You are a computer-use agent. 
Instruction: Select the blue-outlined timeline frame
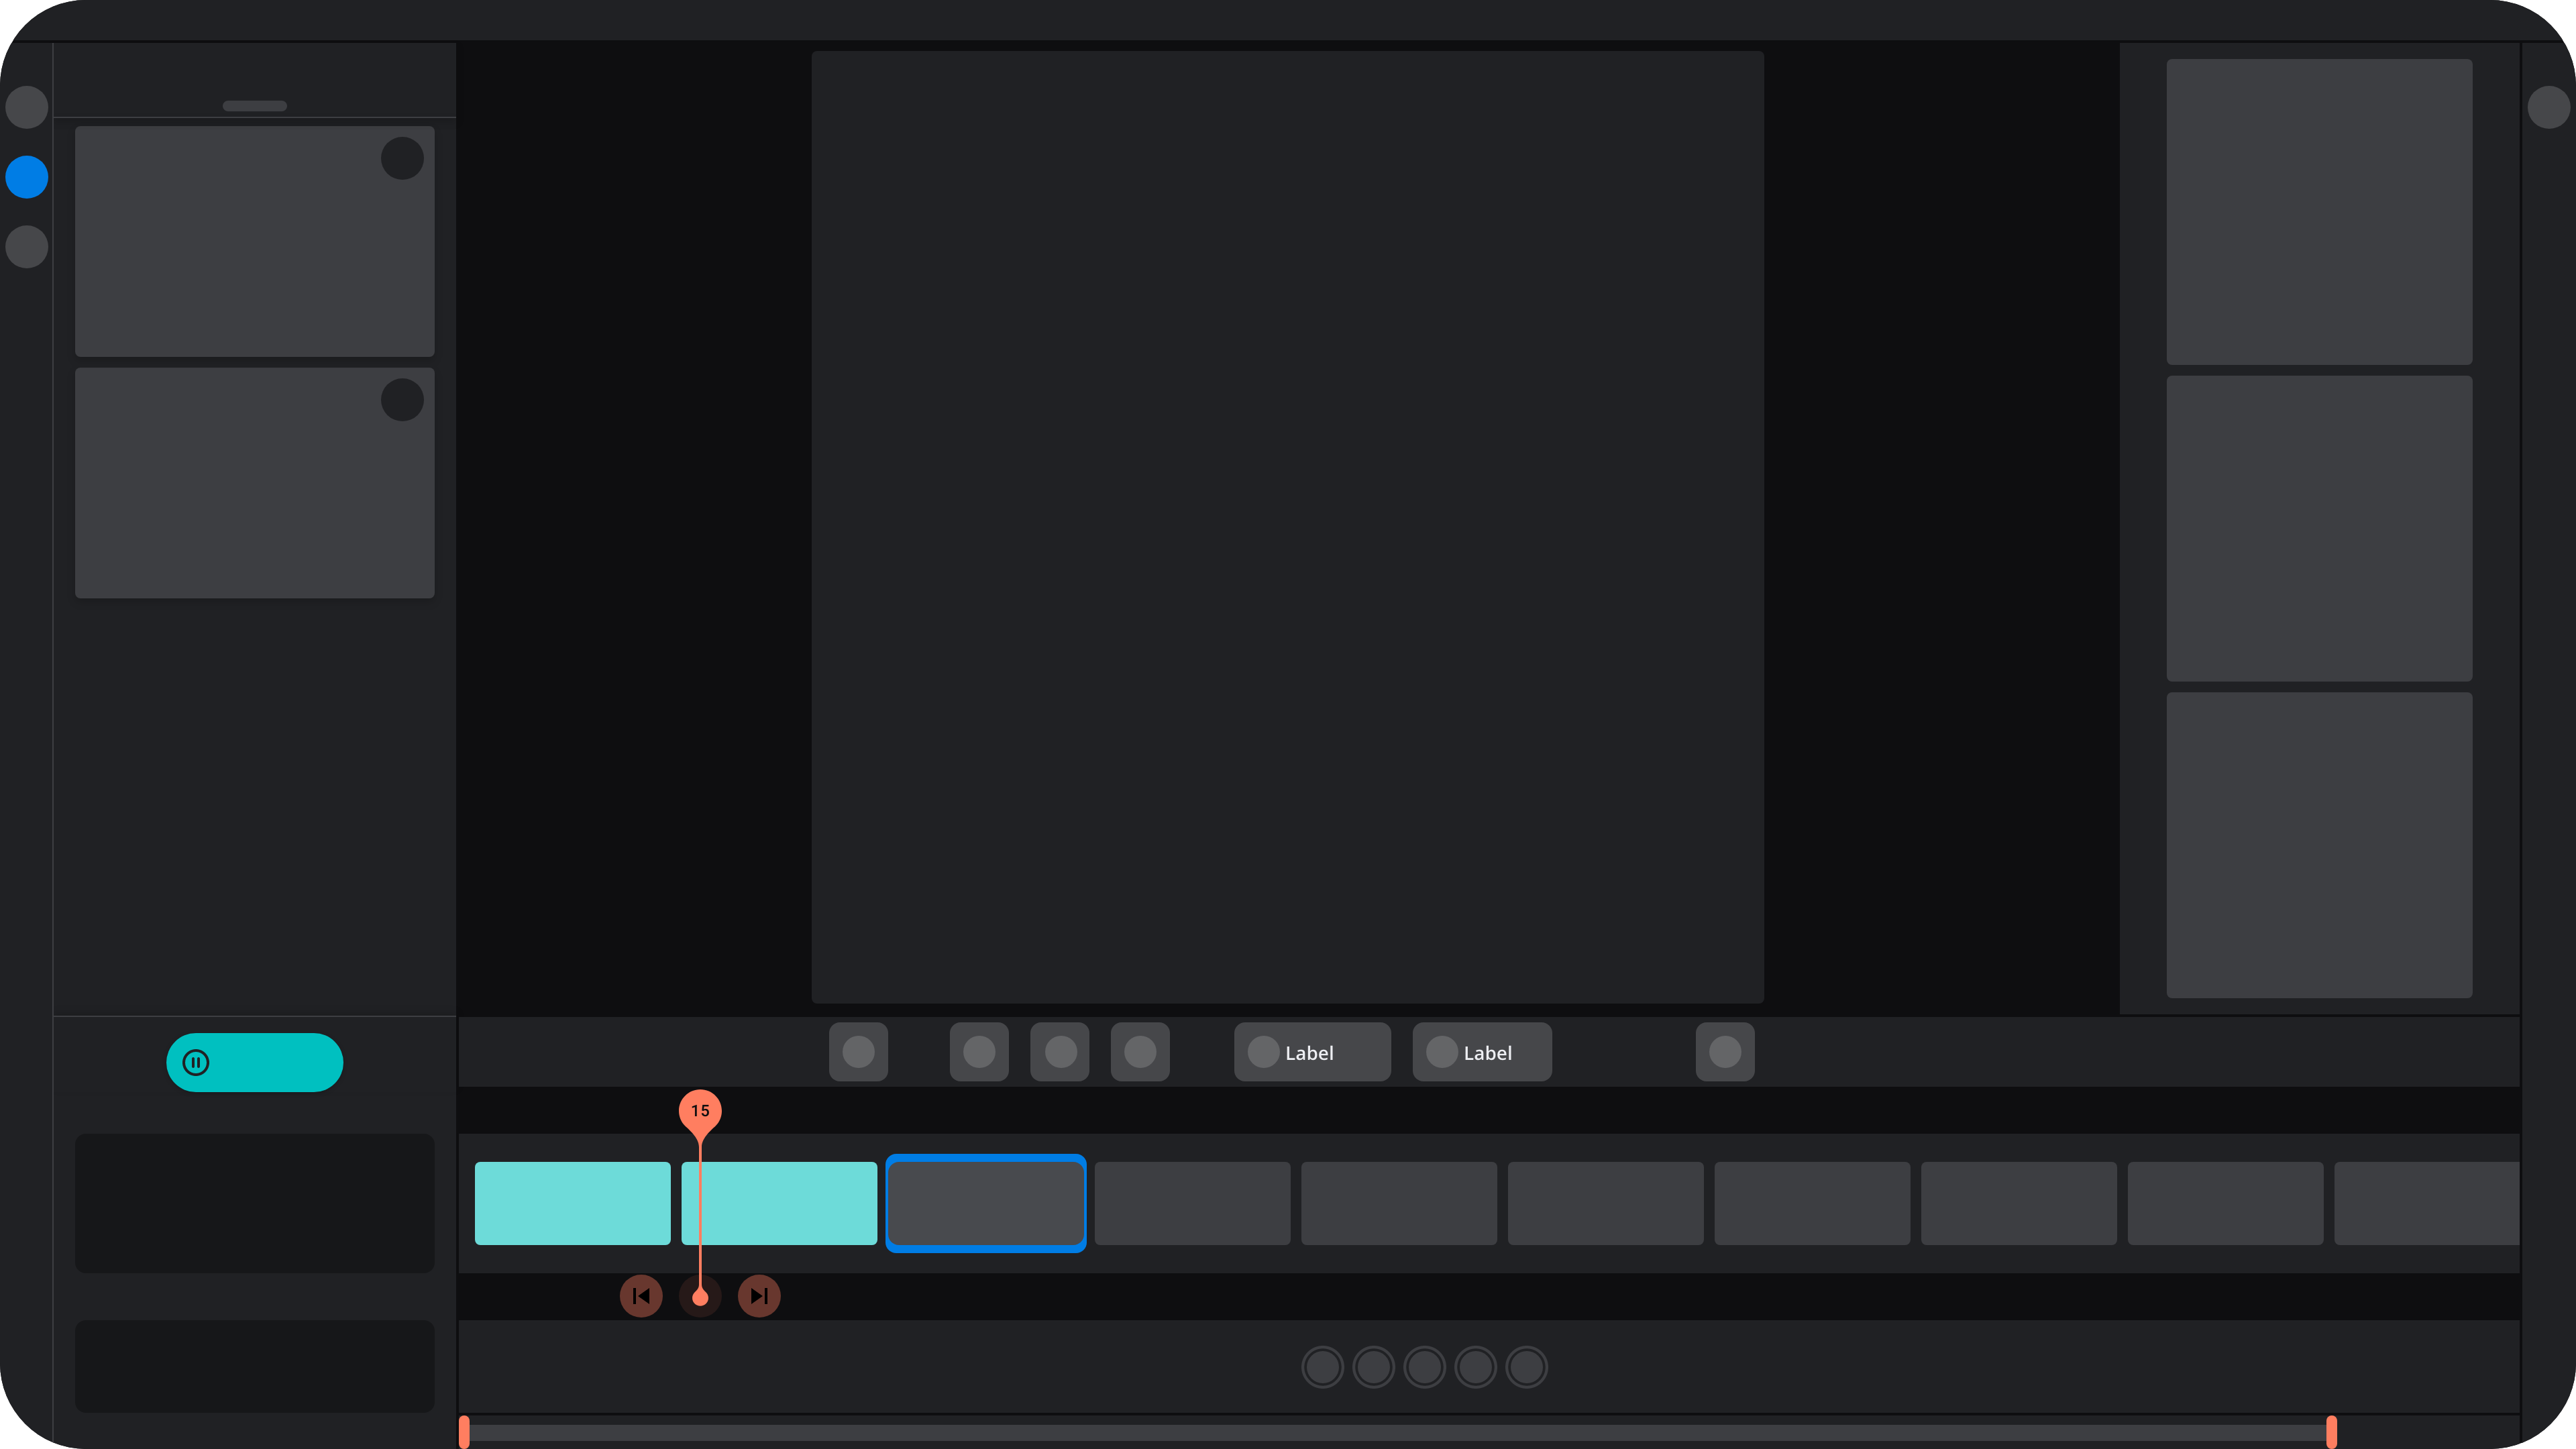tap(986, 1203)
